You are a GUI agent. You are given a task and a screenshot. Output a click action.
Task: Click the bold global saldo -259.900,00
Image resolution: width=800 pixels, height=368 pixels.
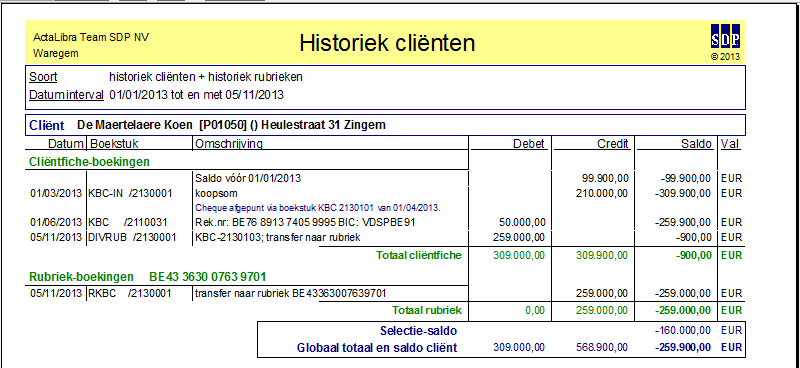682,348
